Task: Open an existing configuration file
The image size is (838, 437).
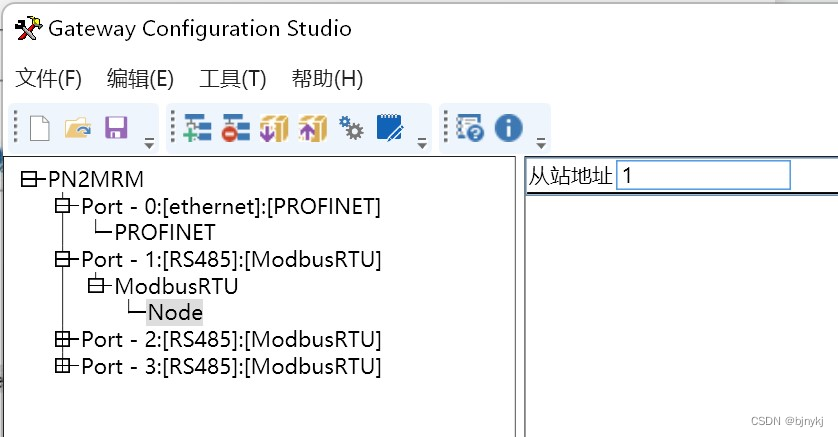Action: tap(77, 129)
